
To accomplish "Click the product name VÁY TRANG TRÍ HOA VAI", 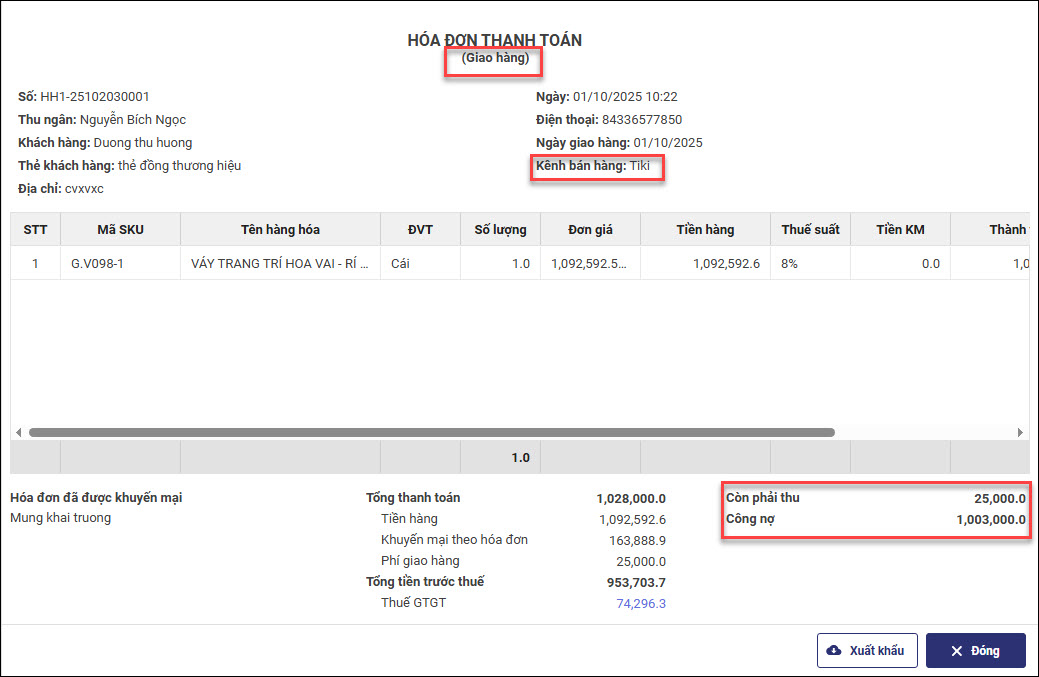I will click(280, 263).
